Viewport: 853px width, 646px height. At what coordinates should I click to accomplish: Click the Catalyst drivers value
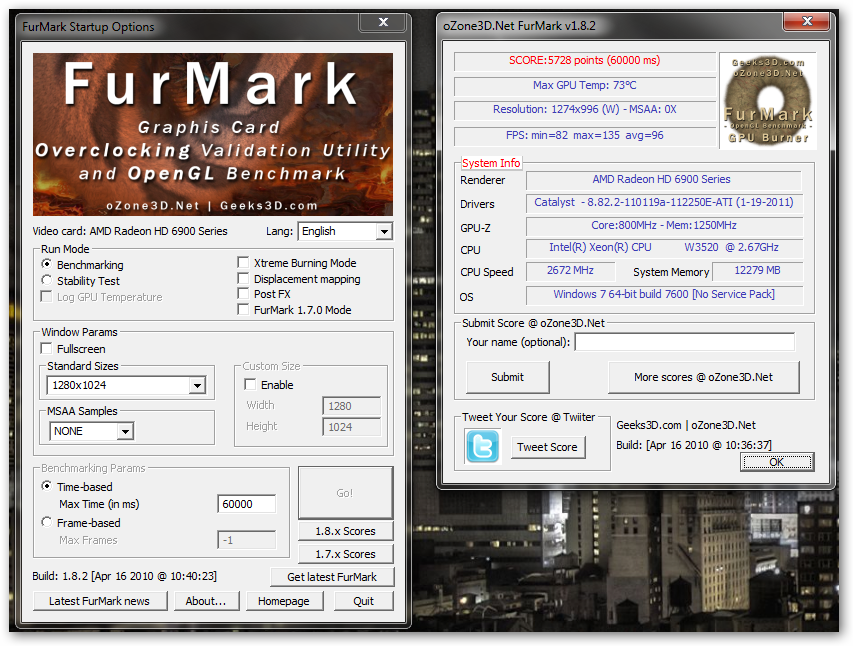click(x=664, y=202)
